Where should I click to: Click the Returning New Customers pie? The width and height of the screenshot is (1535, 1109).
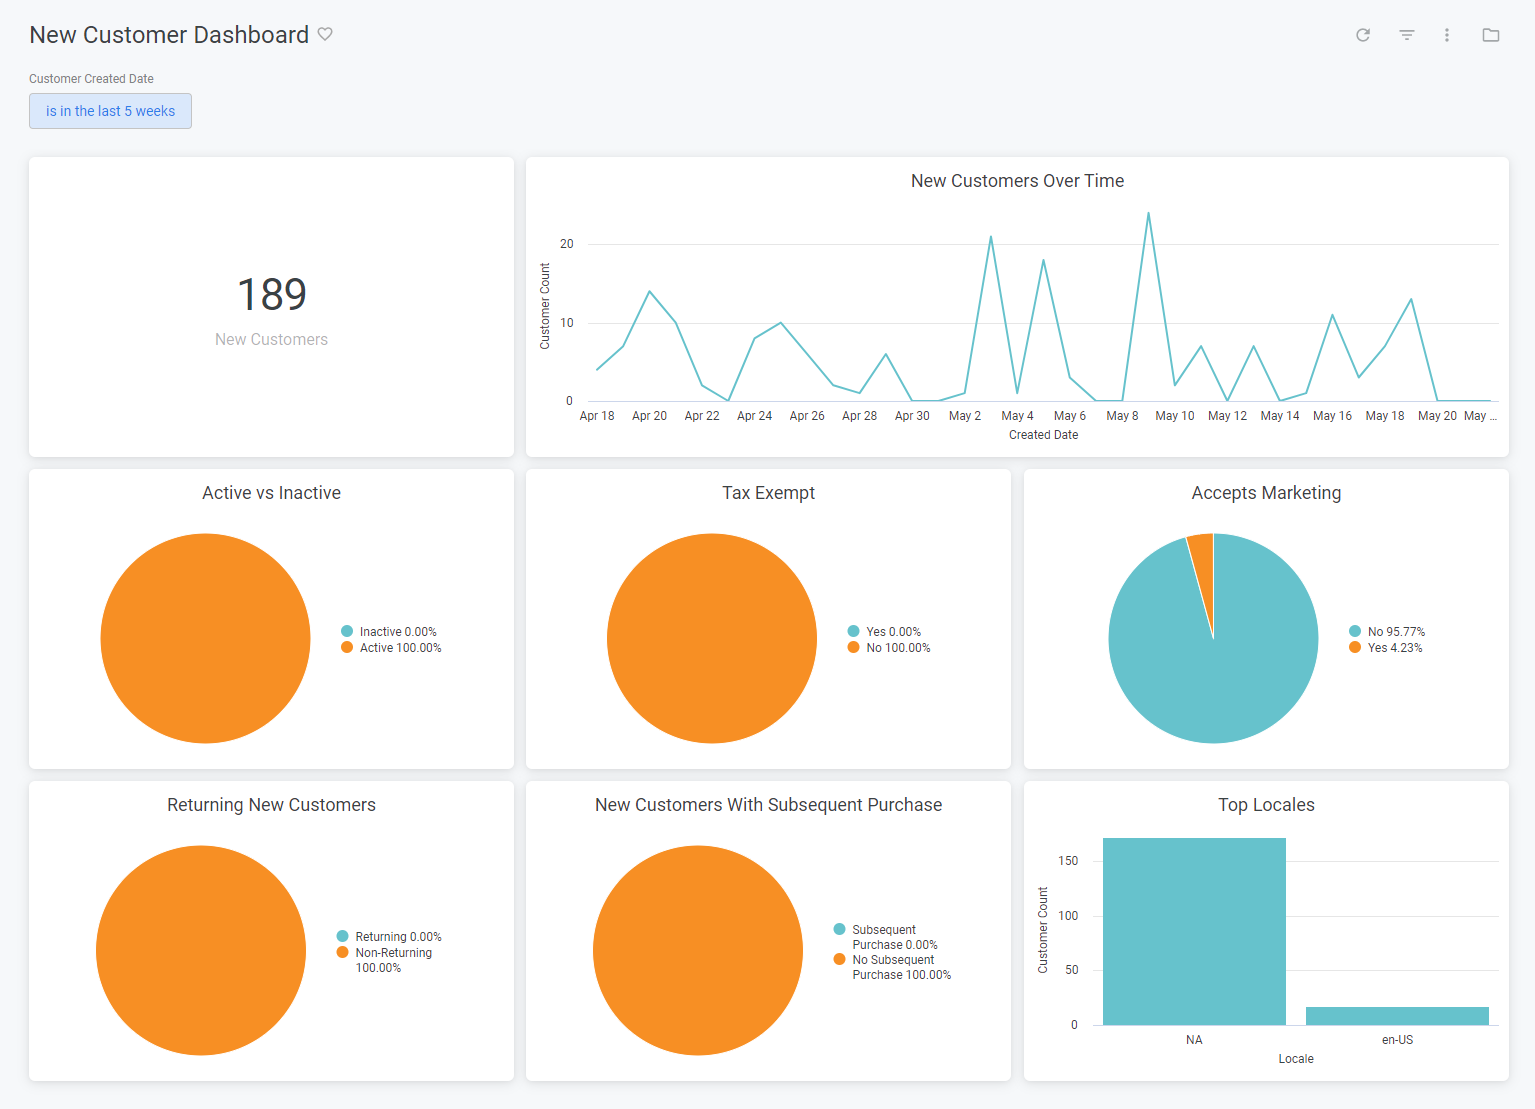coord(201,950)
